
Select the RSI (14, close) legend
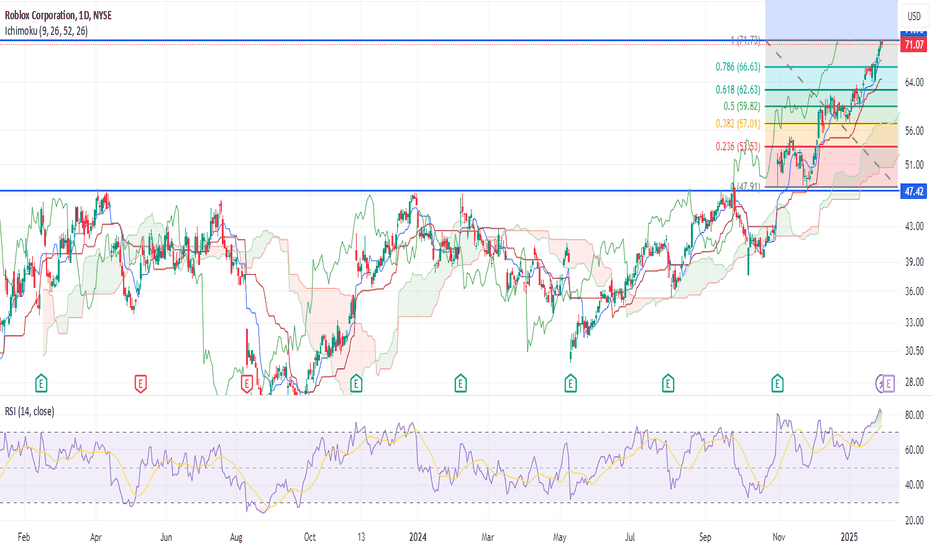[x=30, y=411]
